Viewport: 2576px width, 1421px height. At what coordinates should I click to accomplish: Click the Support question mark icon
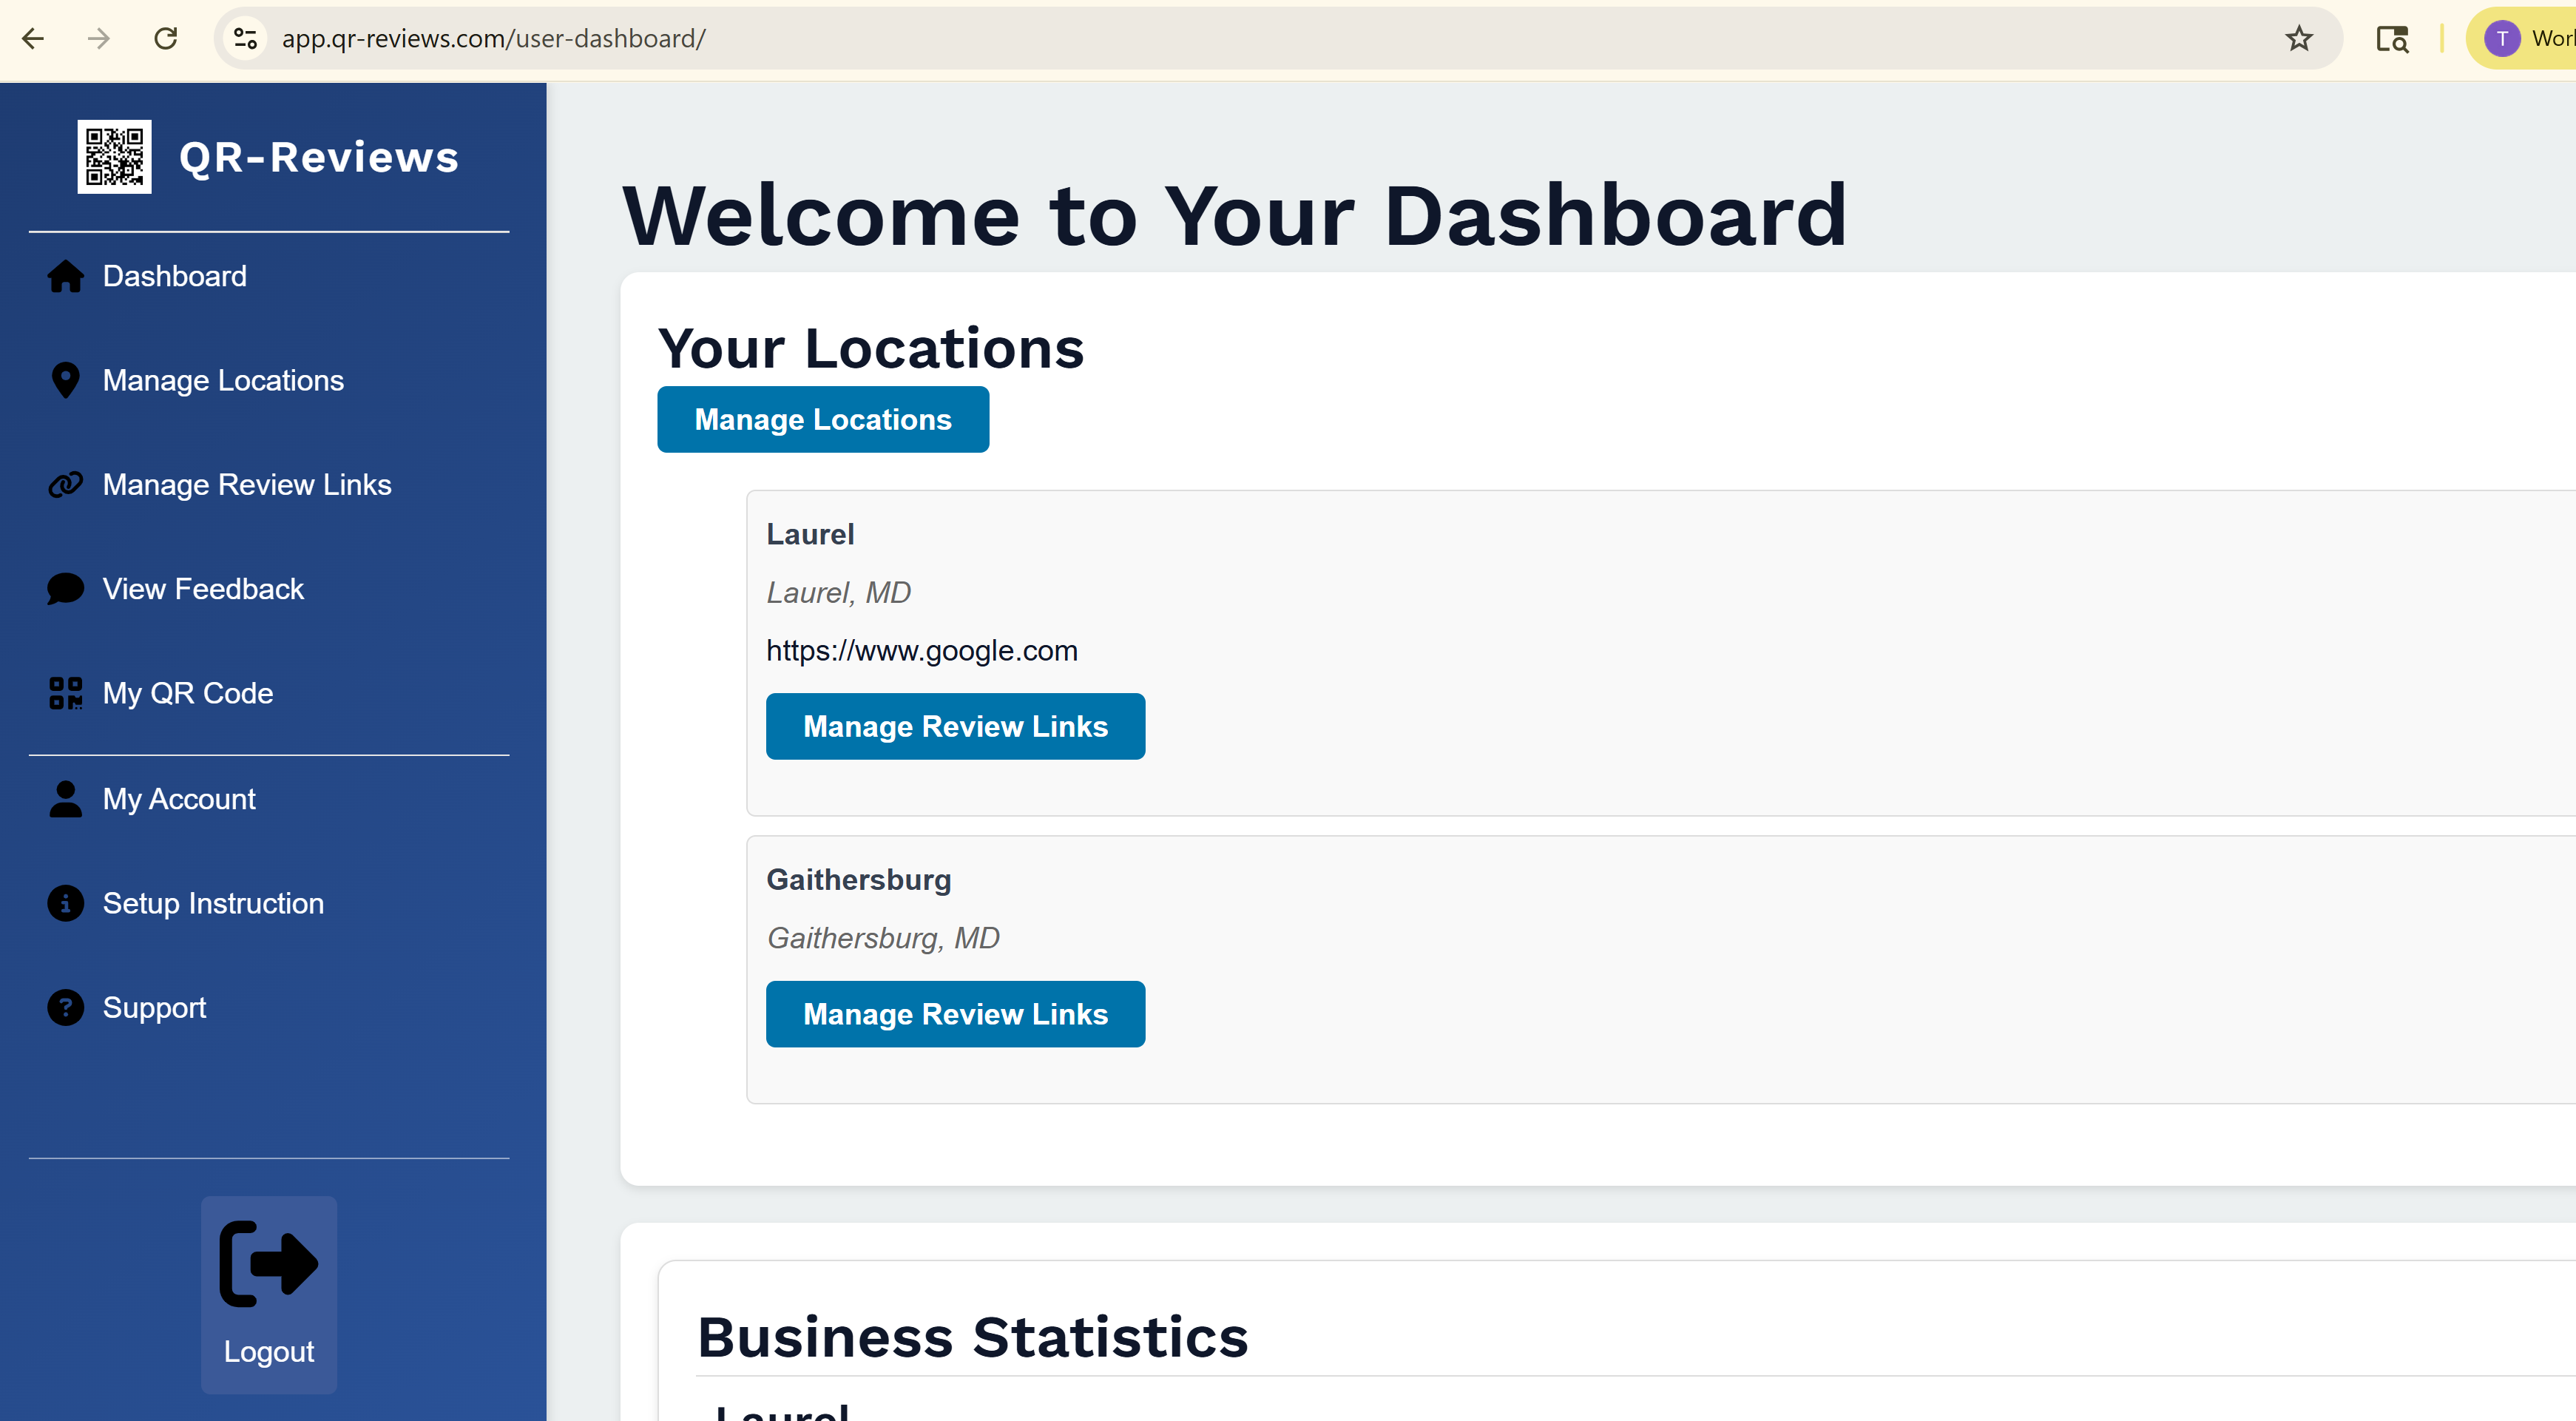coord(65,1008)
